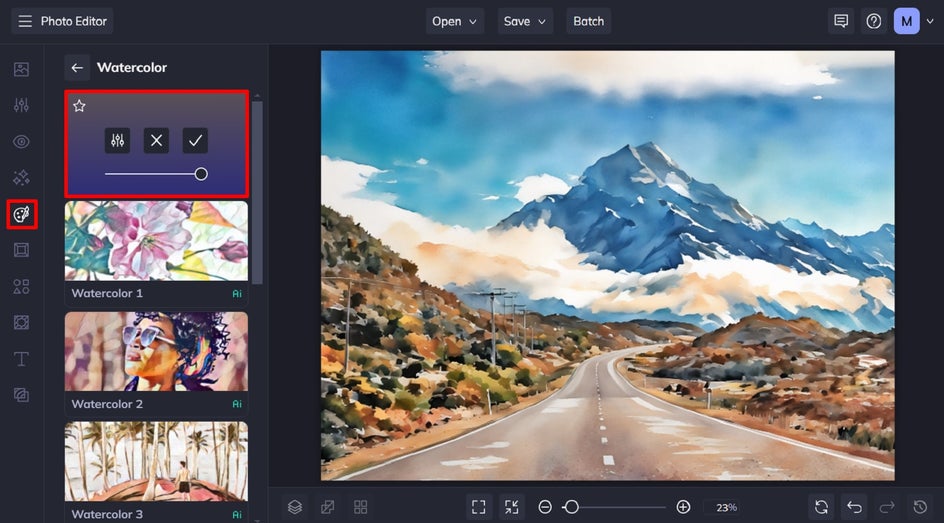The width and height of the screenshot is (944, 523).
Task: Toggle fit-to-screen view icon
Action: (479, 507)
